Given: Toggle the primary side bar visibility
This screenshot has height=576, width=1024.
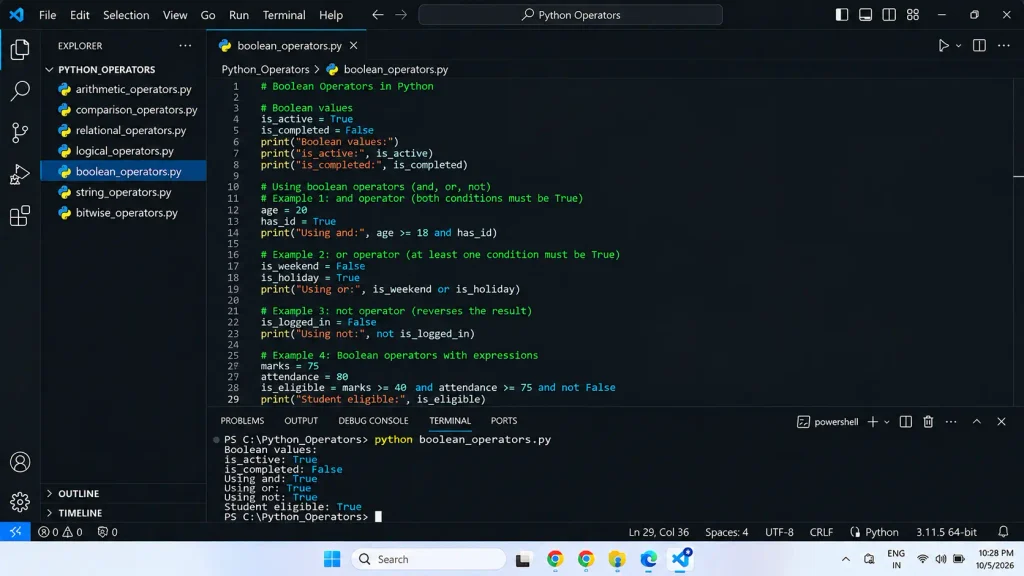Looking at the screenshot, I should pos(842,14).
